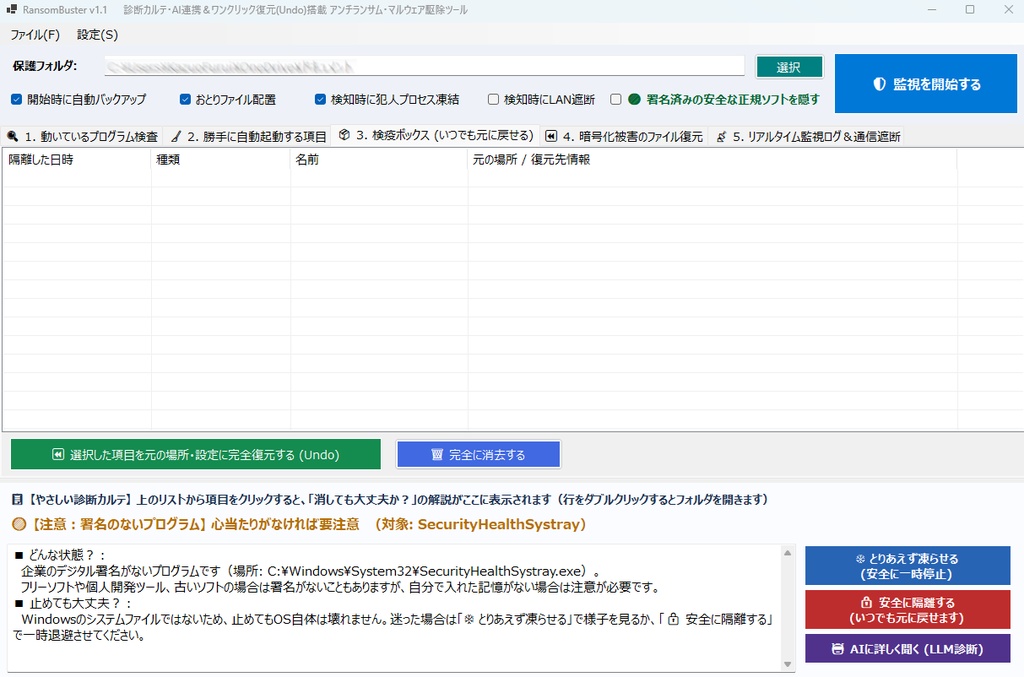The width and height of the screenshot is (1024, 677).
Task: Click the RansomBuster app icon in the title bar
Action: 11,10
